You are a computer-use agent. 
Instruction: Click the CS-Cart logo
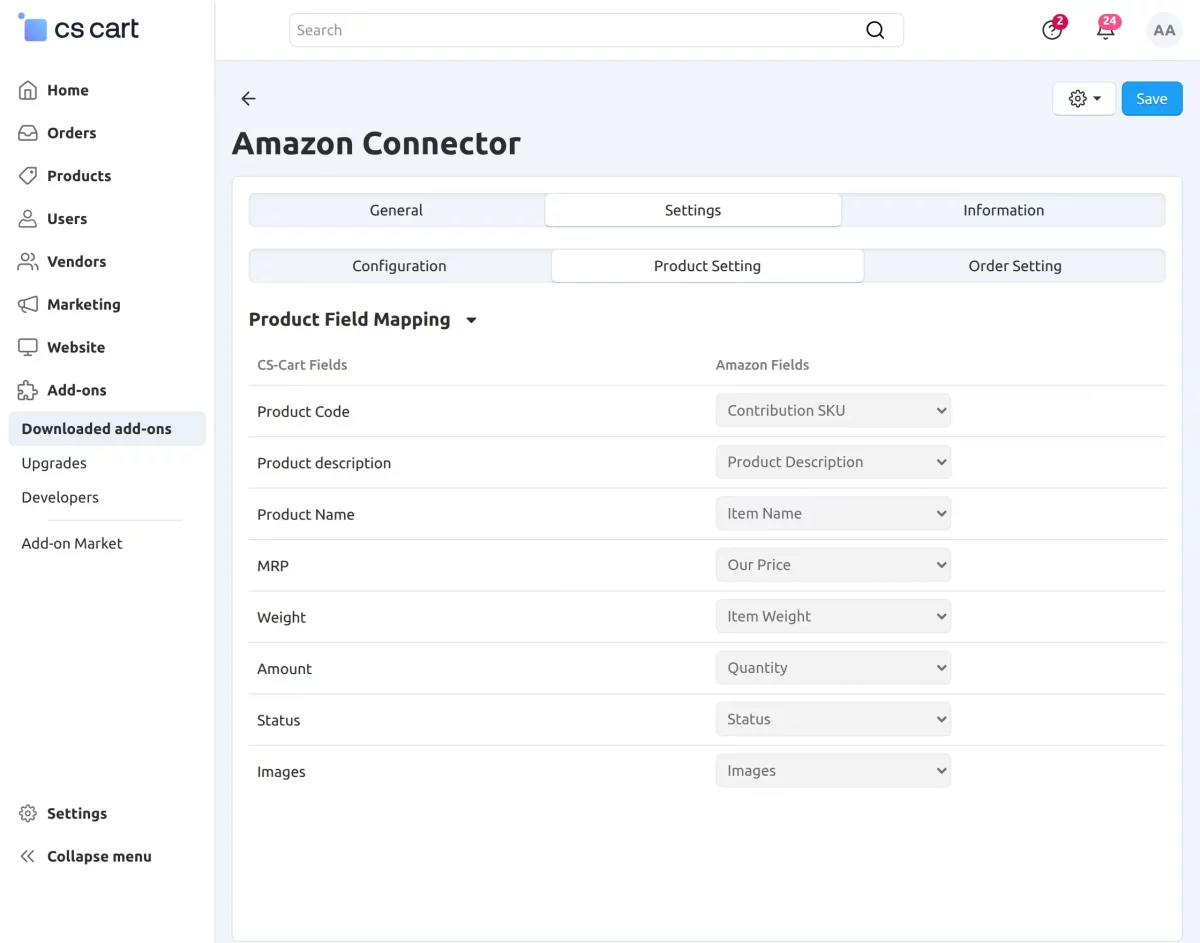tap(79, 29)
